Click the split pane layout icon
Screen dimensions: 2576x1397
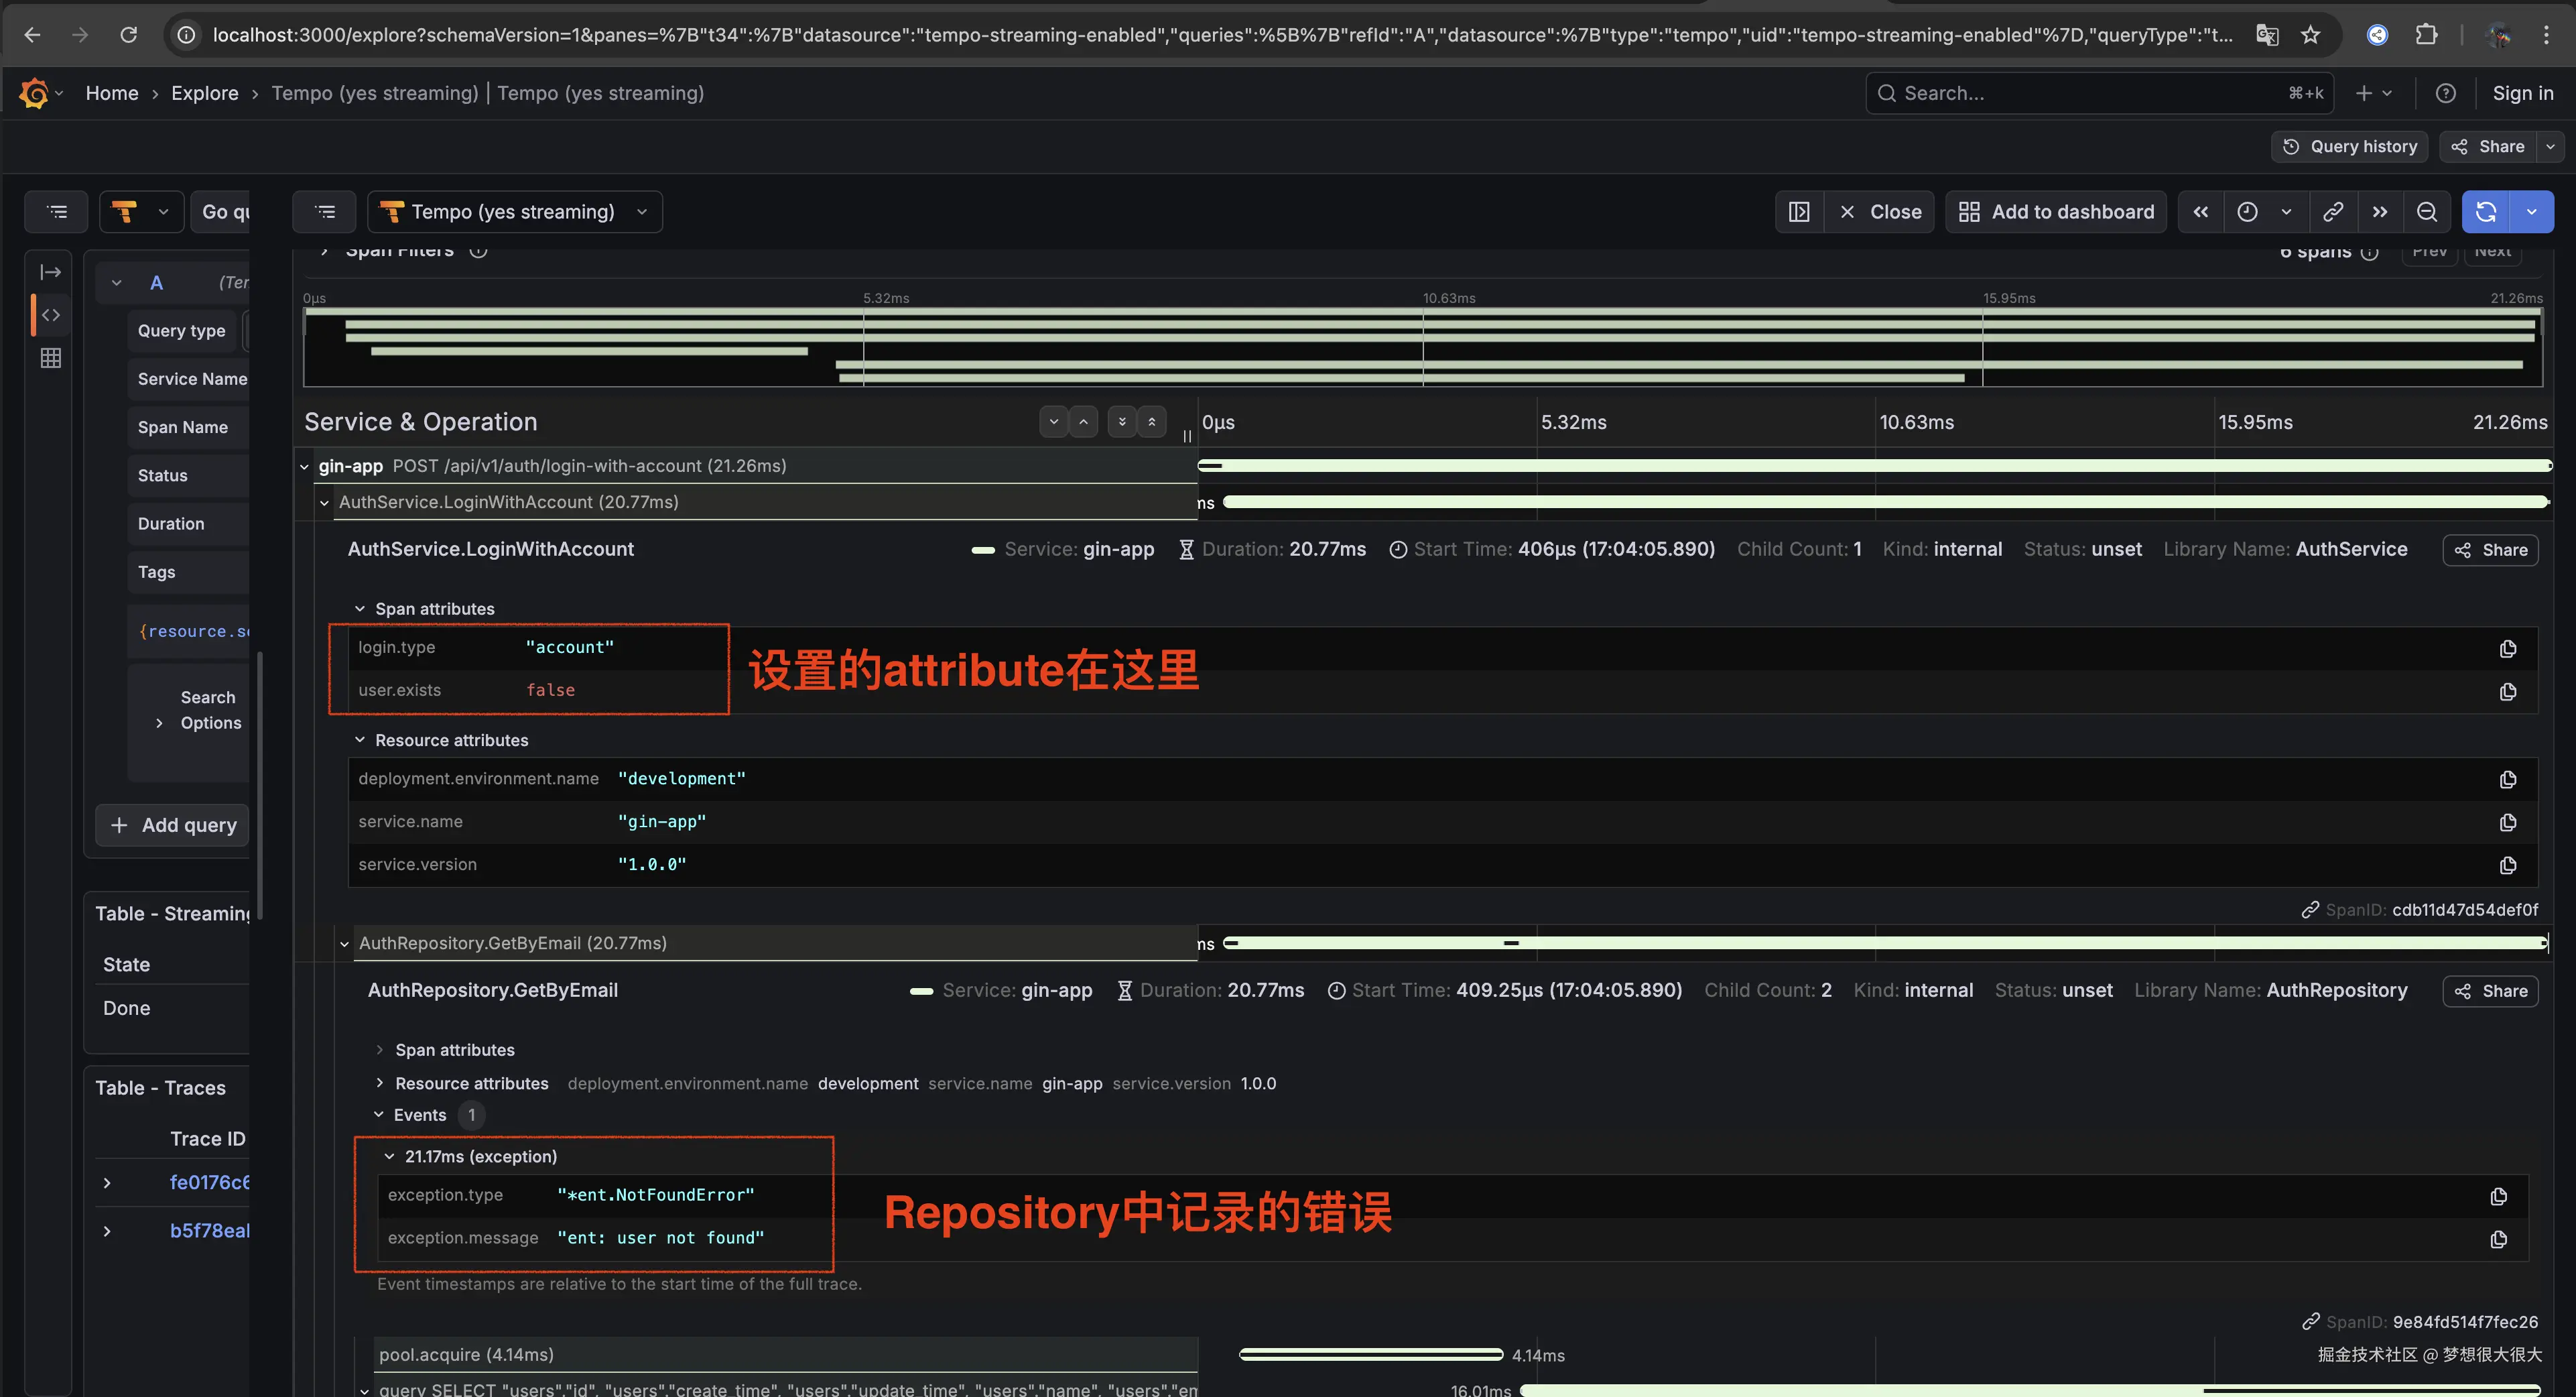click(x=1799, y=212)
